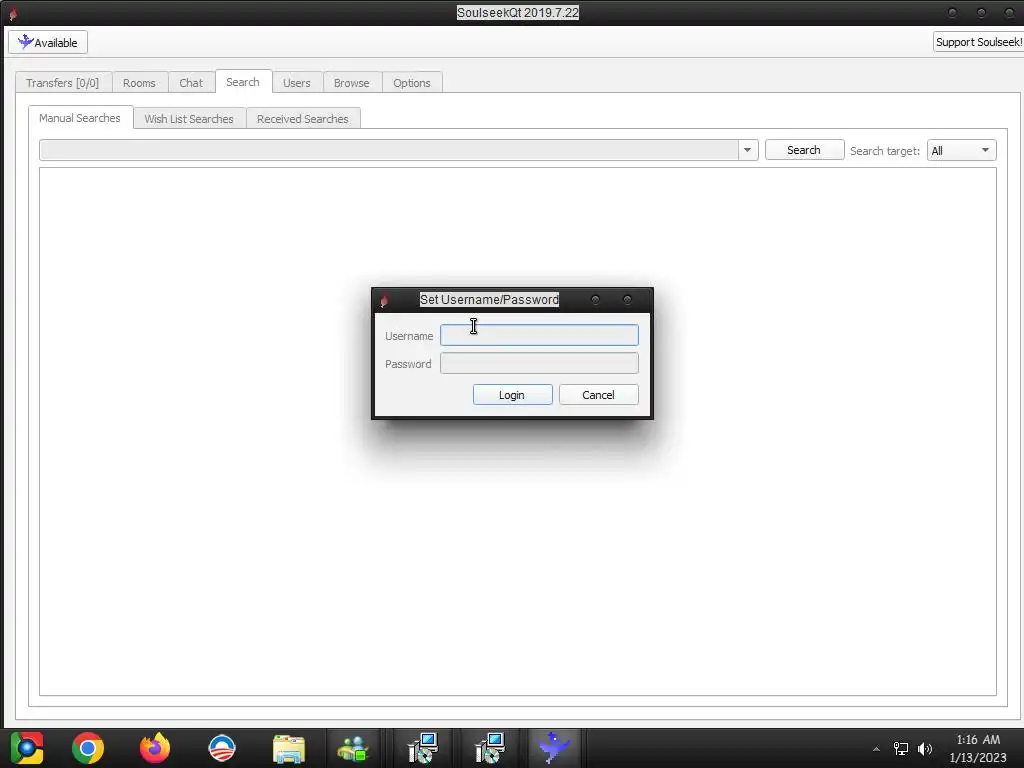Show hidden system tray icons arrow

[x=876, y=749]
